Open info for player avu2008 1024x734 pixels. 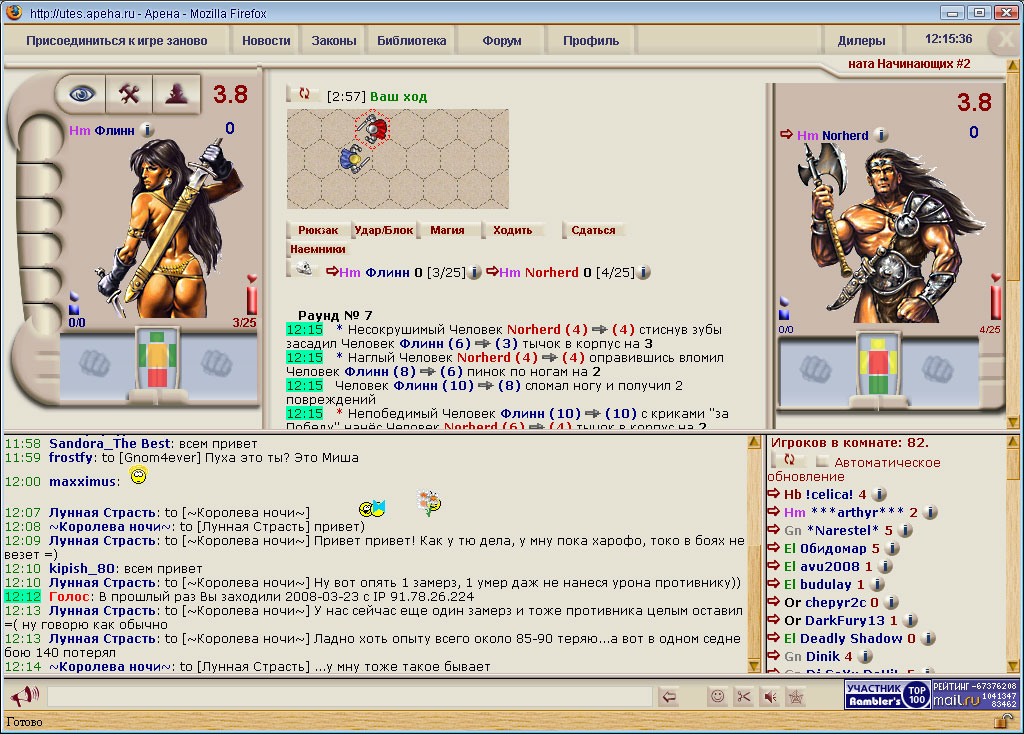click(885, 566)
